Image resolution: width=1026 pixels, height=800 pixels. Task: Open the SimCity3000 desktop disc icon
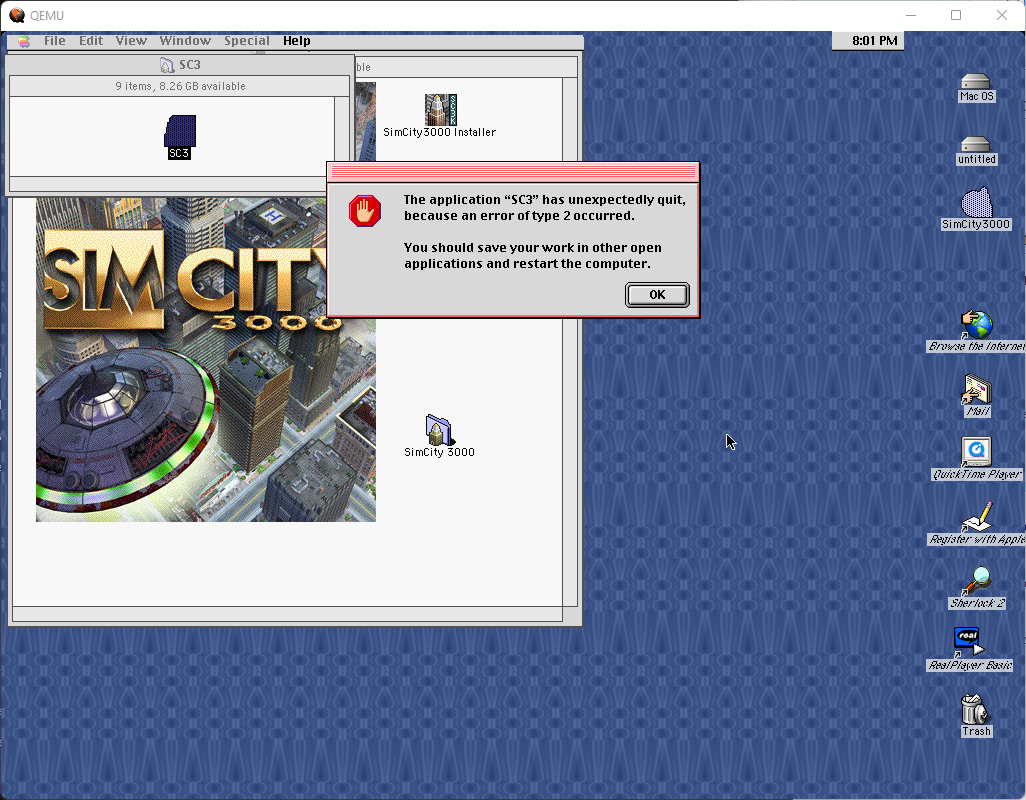pyautogui.click(x=976, y=203)
